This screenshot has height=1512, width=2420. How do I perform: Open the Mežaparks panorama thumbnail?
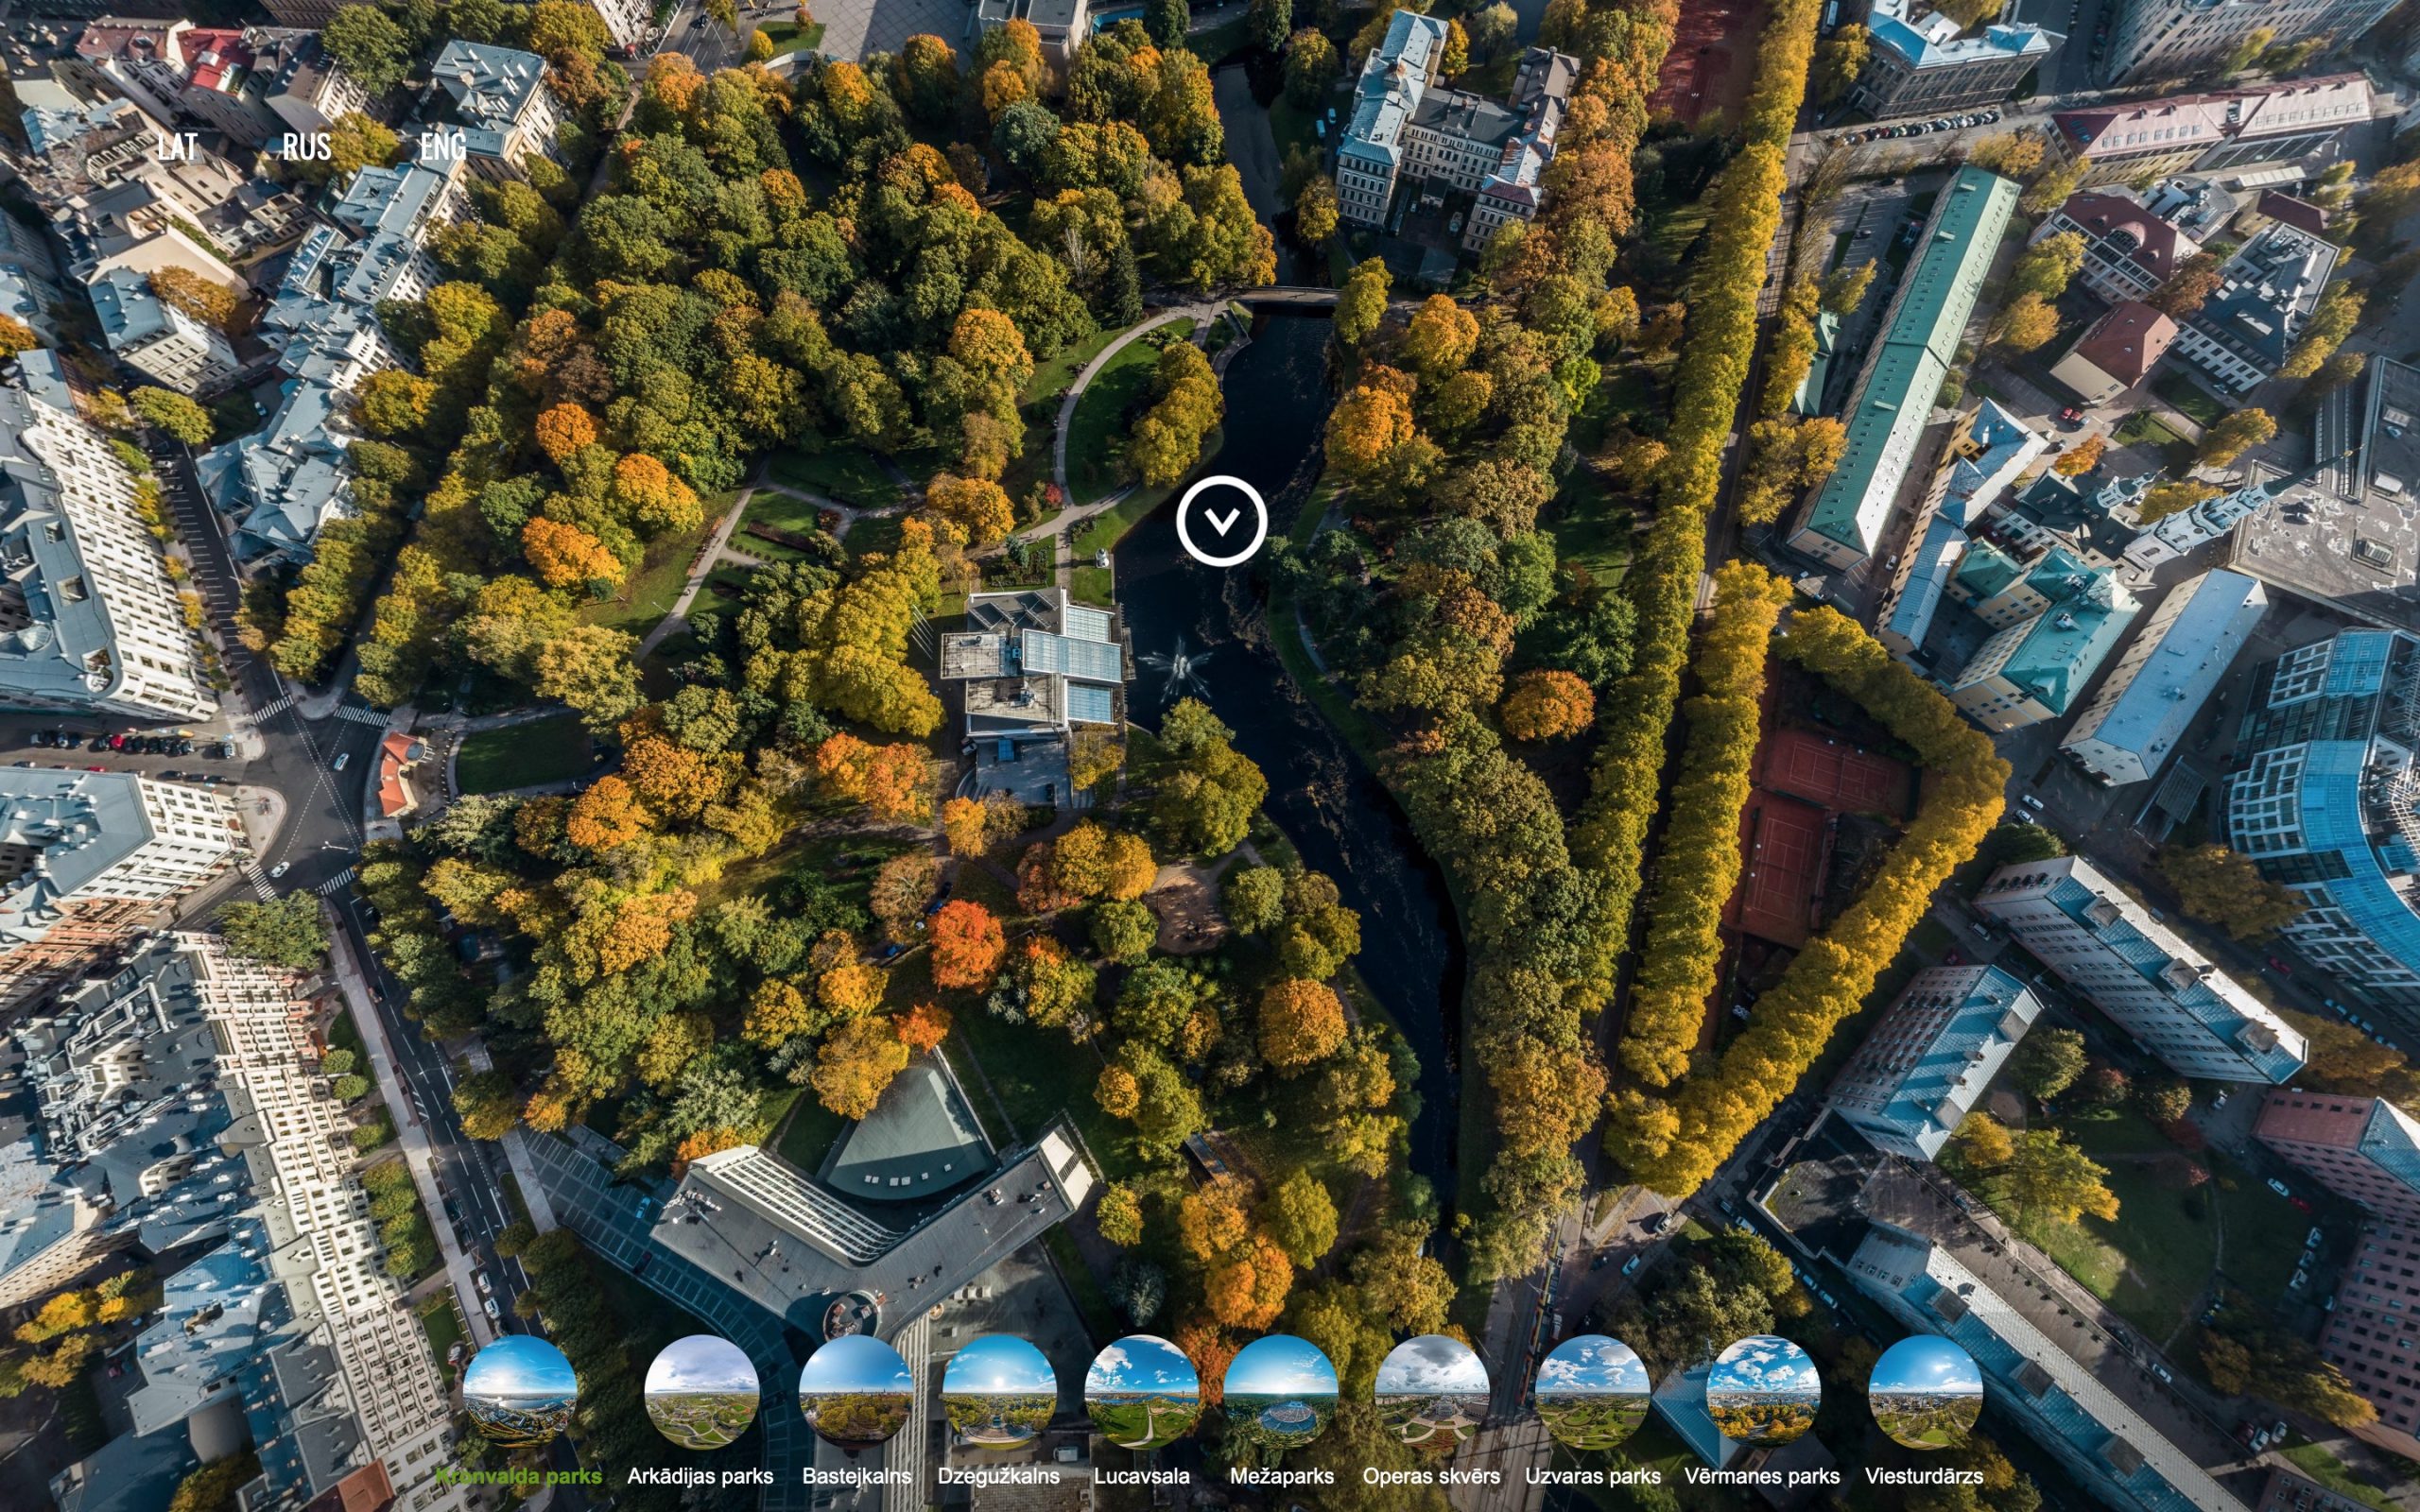[1281, 1391]
